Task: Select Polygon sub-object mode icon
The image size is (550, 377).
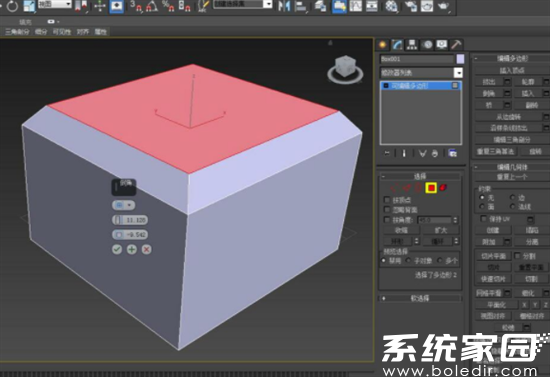Action: [x=431, y=188]
